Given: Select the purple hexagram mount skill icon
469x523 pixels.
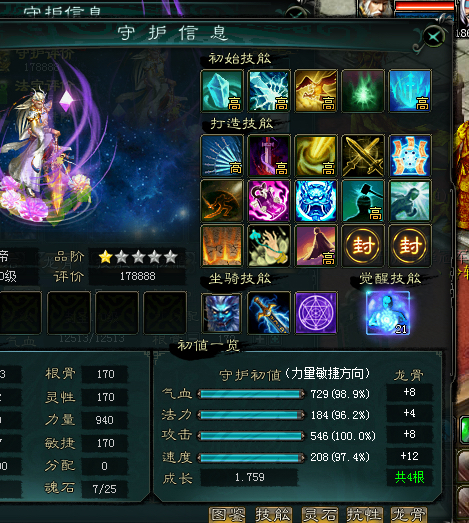Looking at the screenshot, I should (316, 313).
